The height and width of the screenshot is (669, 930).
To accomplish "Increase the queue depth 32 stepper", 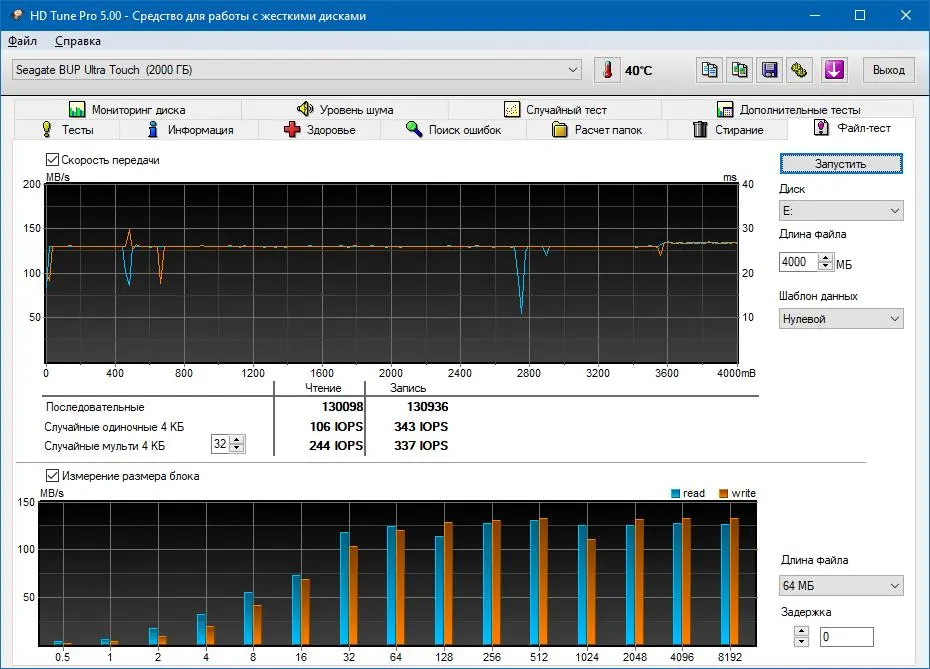I will point(237,439).
